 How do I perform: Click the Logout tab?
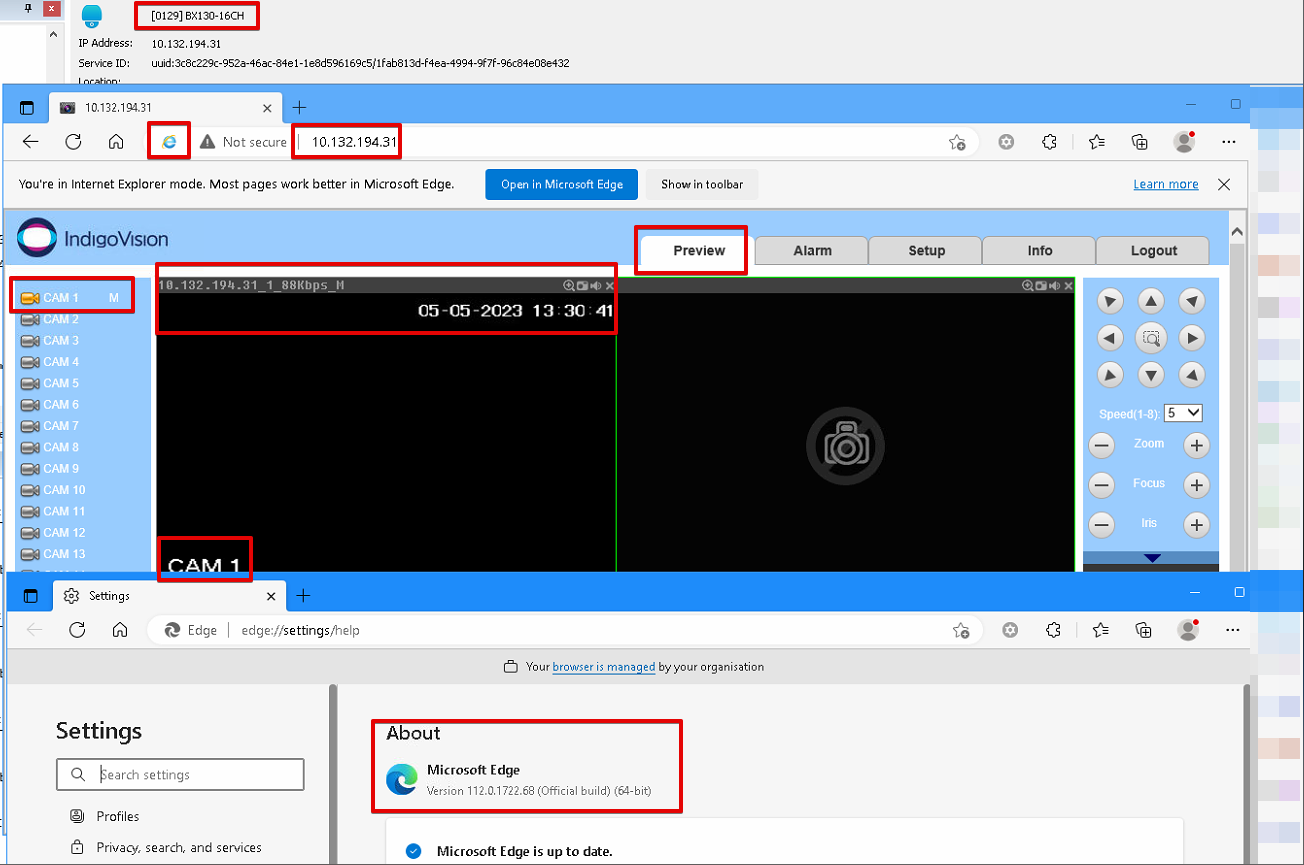coord(1154,251)
